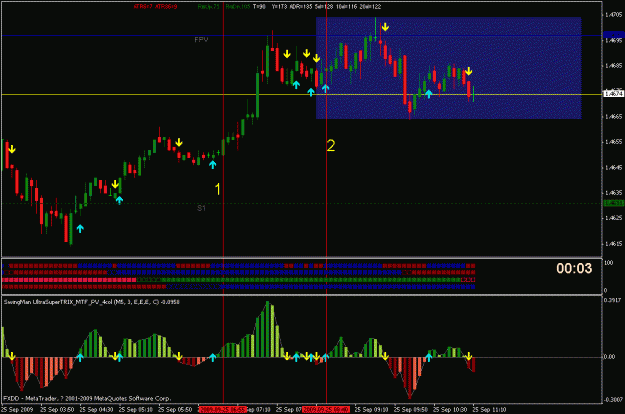This screenshot has height=414, width=625.
Task: Click the 25 Sep 11:10 time label
Action: coord(489,409)
